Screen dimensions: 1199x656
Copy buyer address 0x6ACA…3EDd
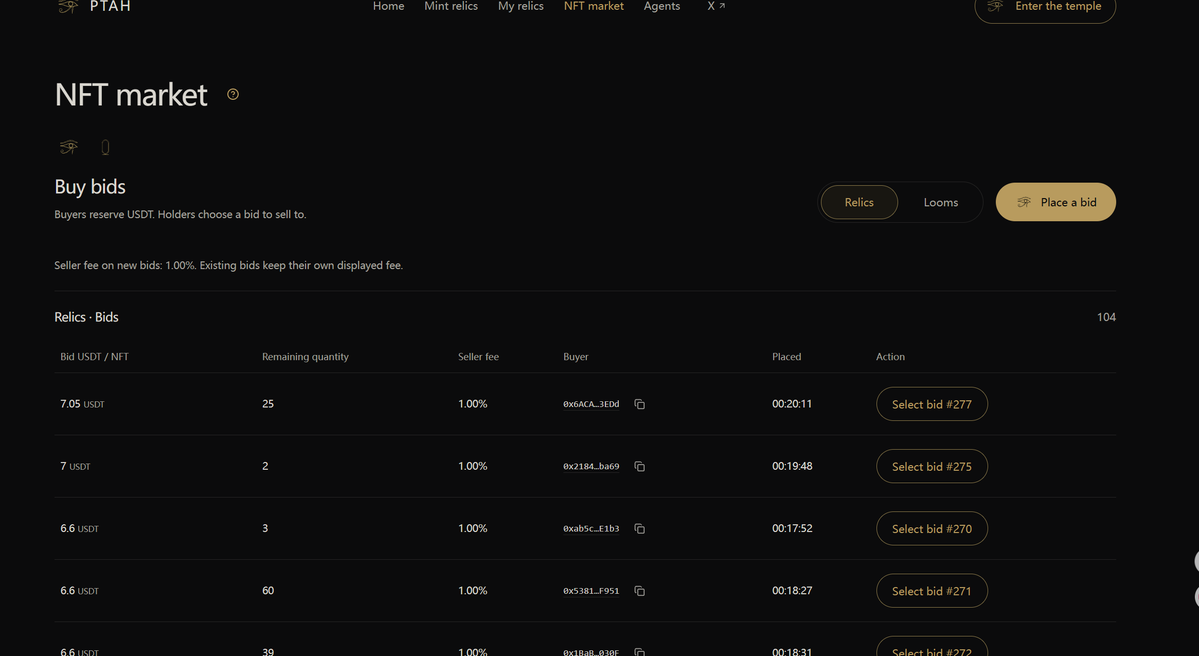pos(640,404)
